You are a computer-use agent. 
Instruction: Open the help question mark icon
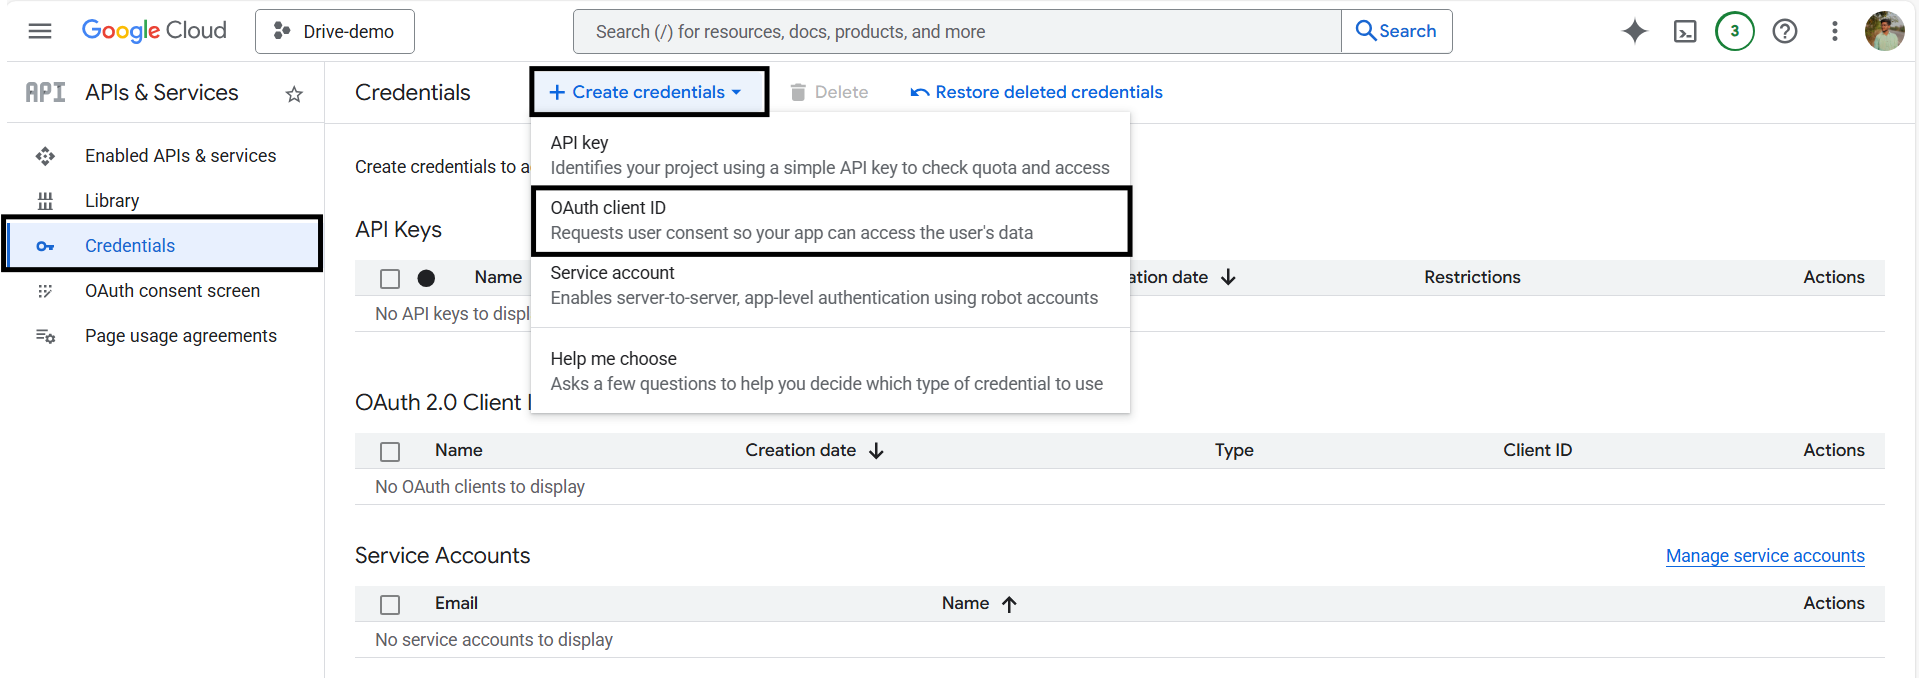coord(1784,31)
